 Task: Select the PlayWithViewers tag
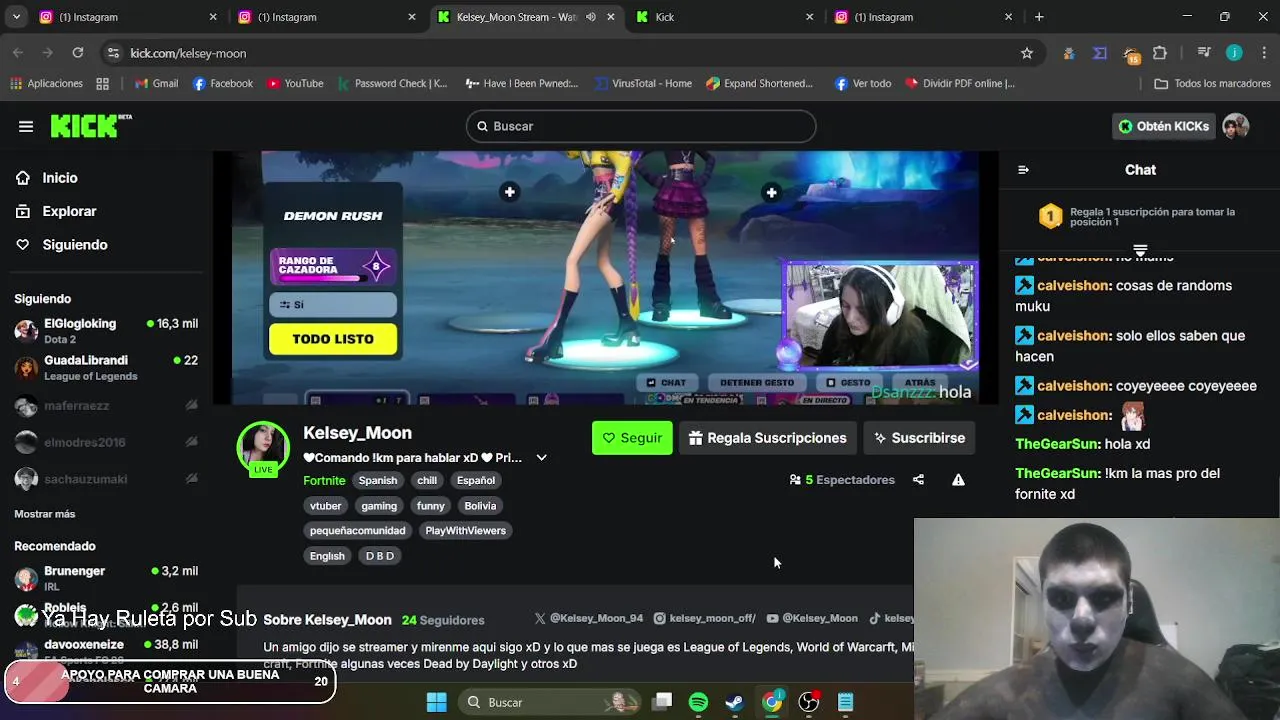pos(465,531)
